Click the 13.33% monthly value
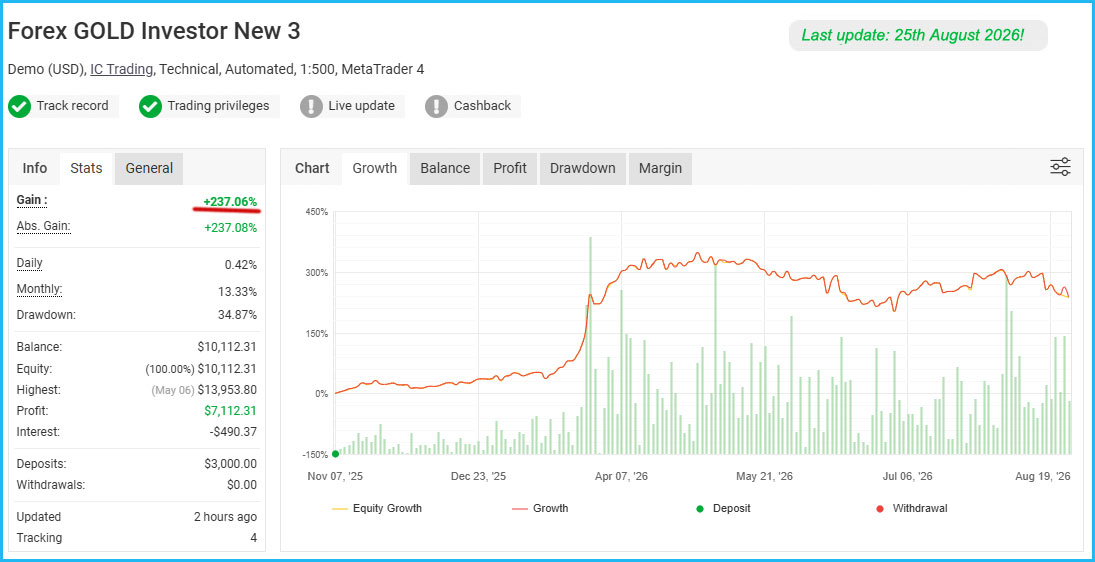Image resolution: width=1095 pixels, height=562 pixels. (x=237, y=291)
